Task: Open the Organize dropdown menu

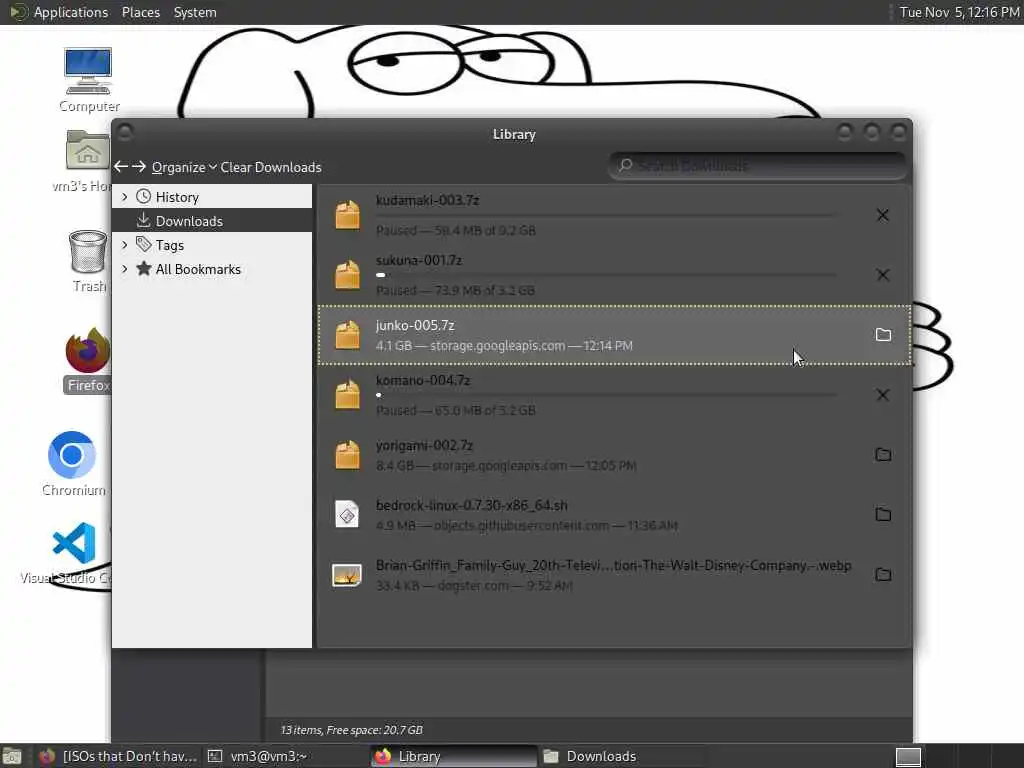Action: [184, 167]
